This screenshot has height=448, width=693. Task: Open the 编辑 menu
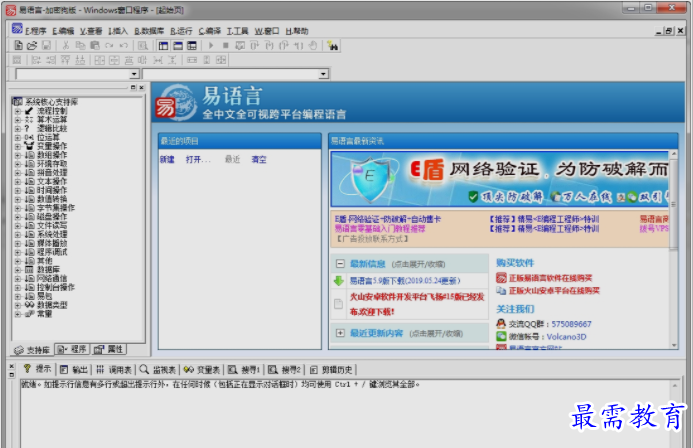tap(63, 31)
